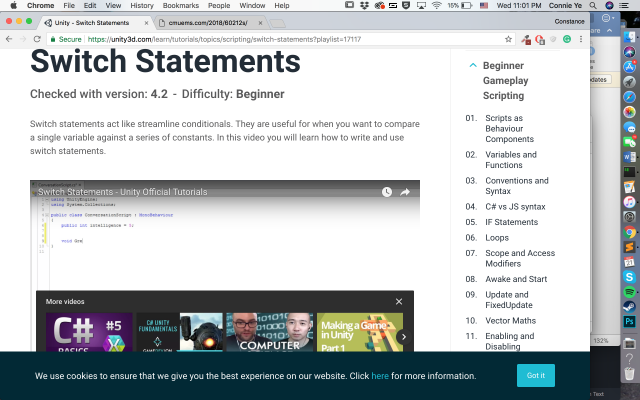Screen dimensions: 640x400
Task: Open Microsoft Word from the Dock
Action: click(629, 157)
